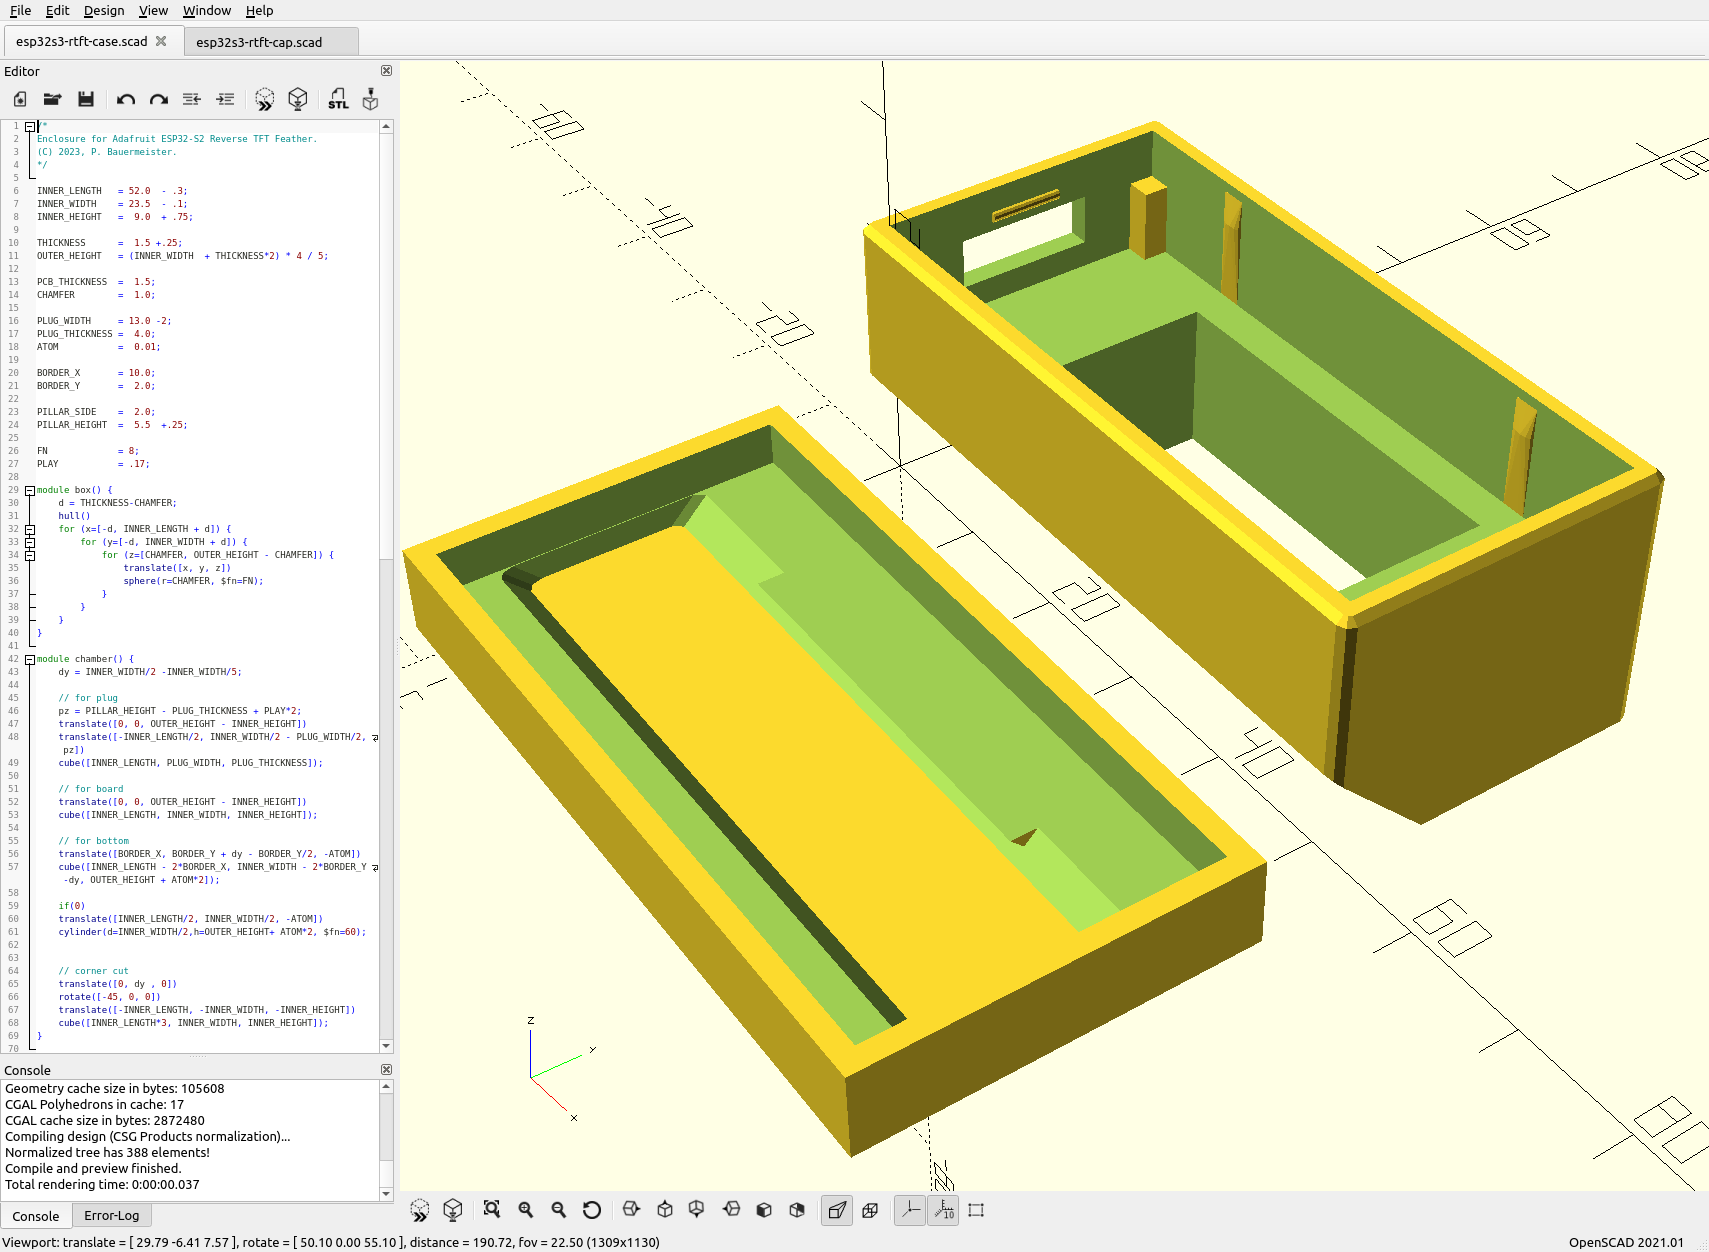Click the Undo icon in editor toolbar

126,99
